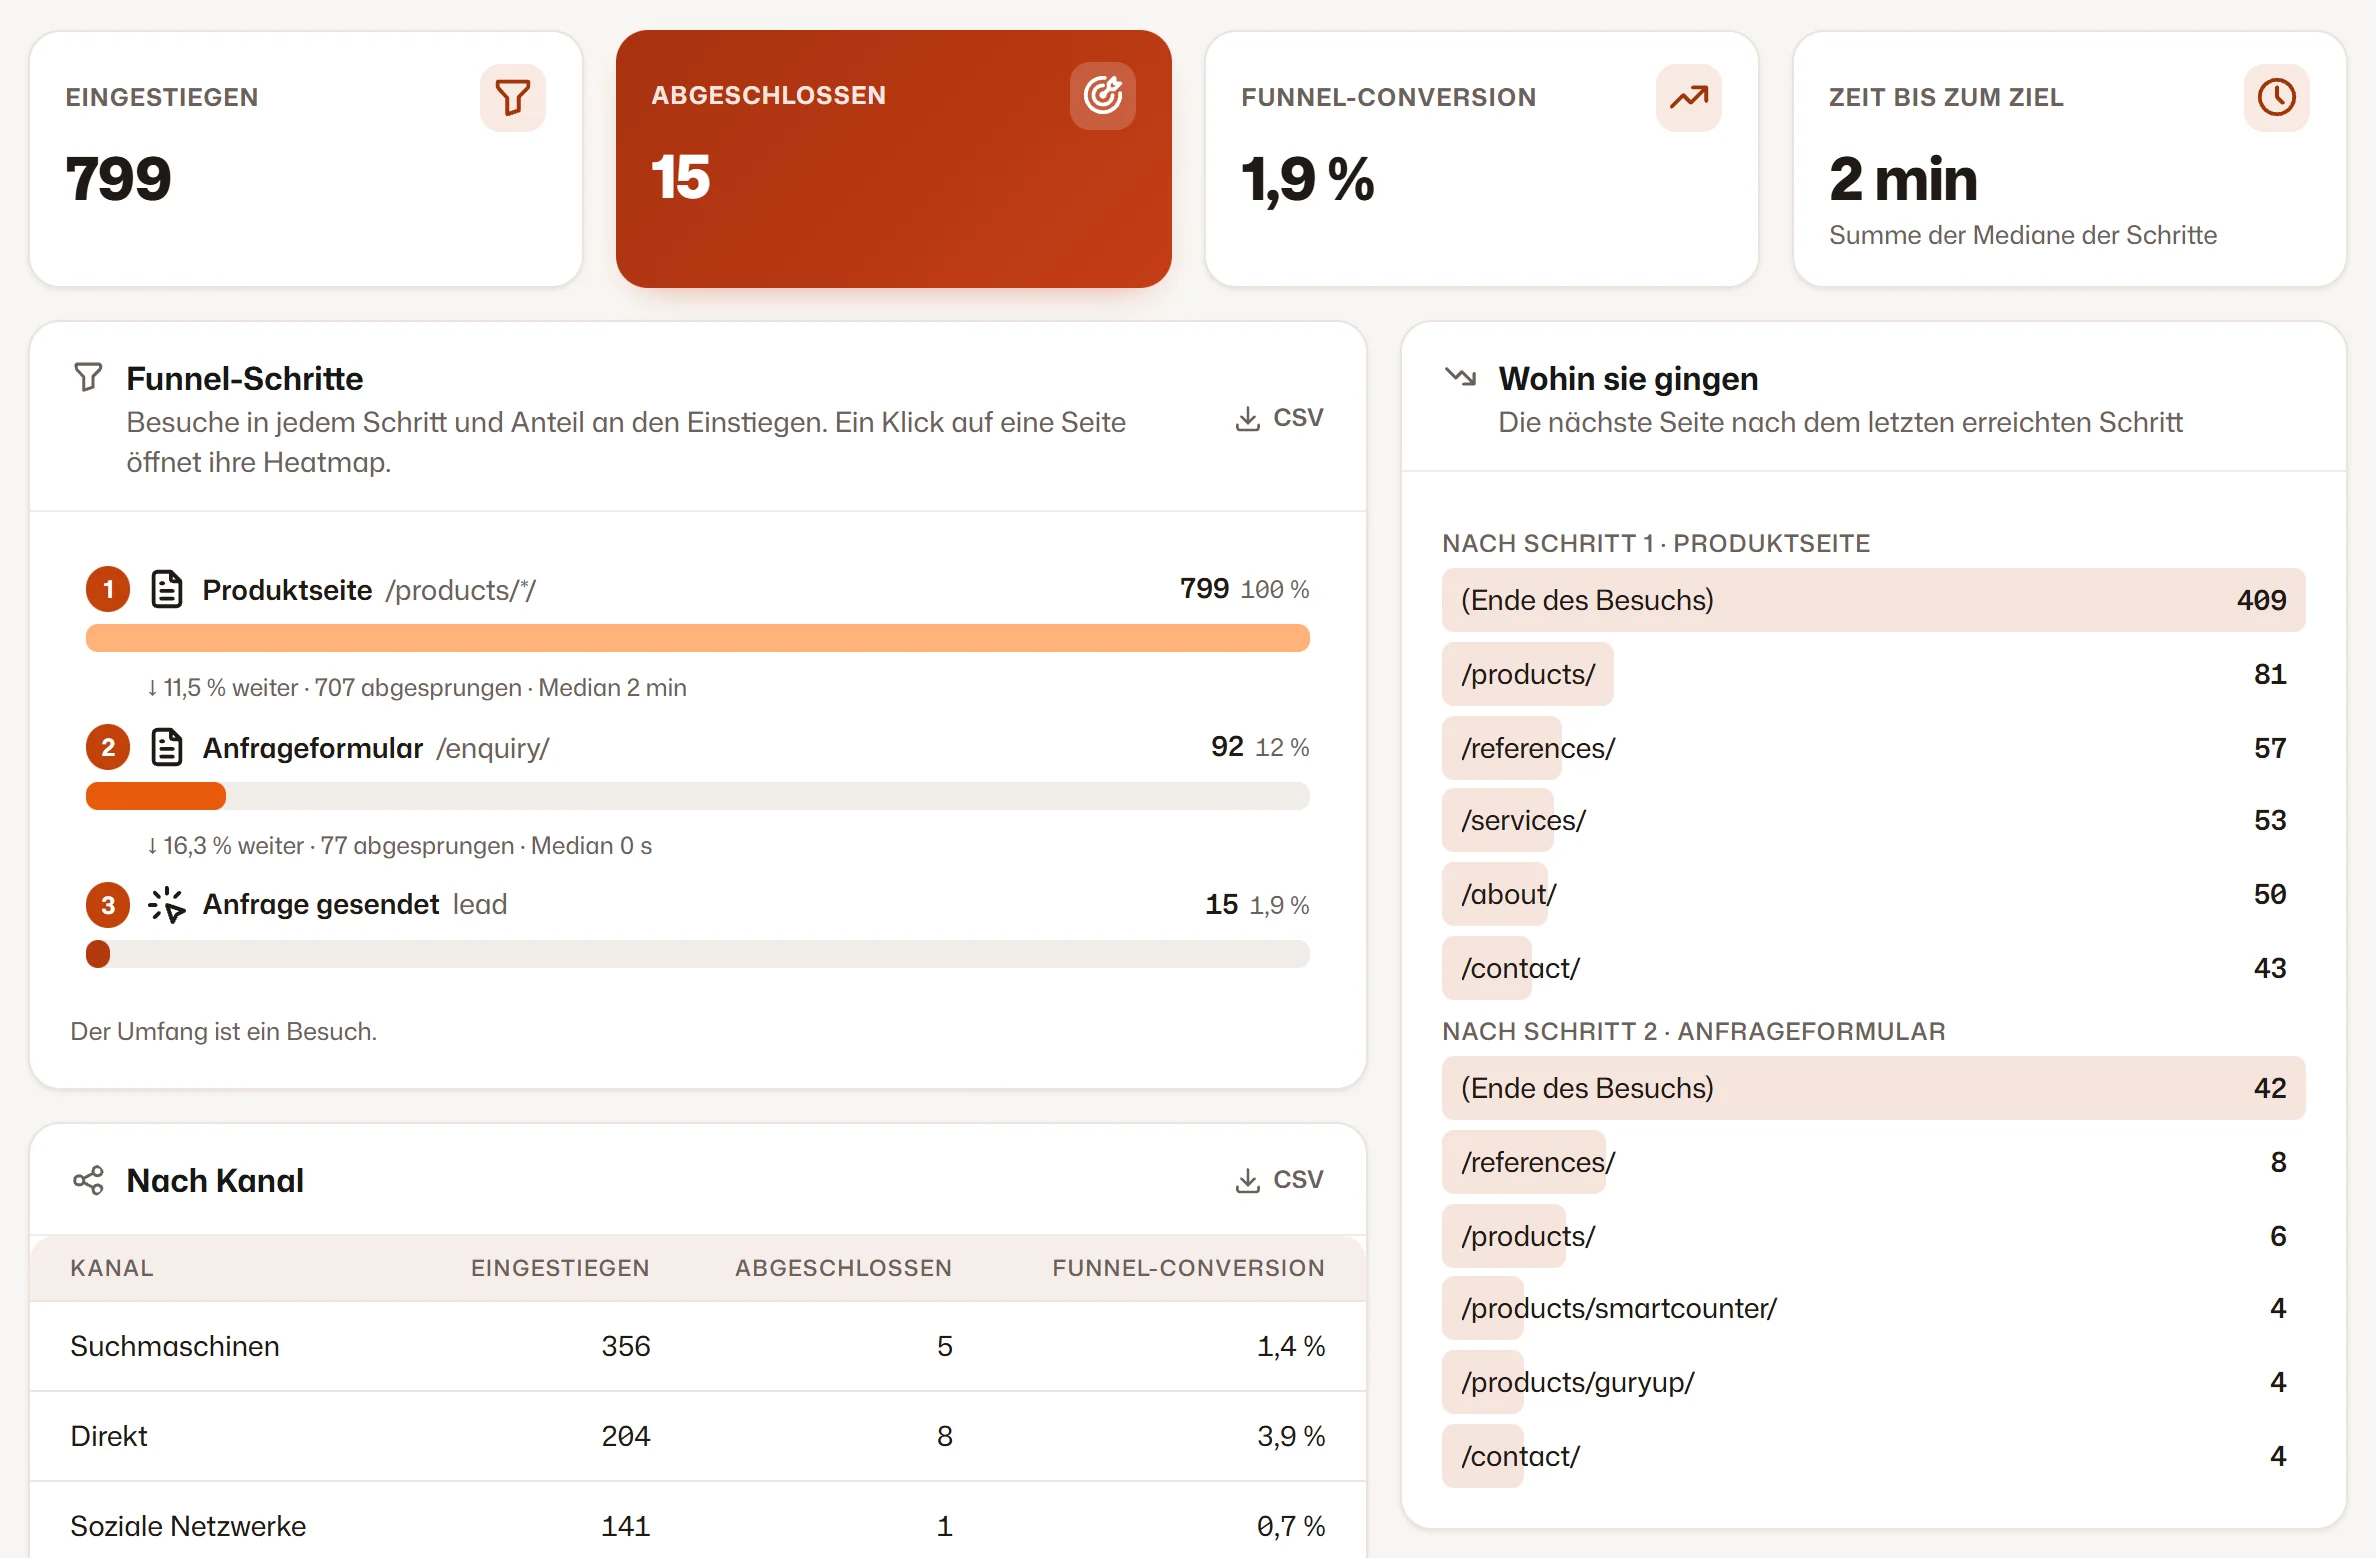This screenshot has height=1558, width=2376.
Task: Click the click-event icon next to Anfrage gesendet
Action: pos(166,904)
